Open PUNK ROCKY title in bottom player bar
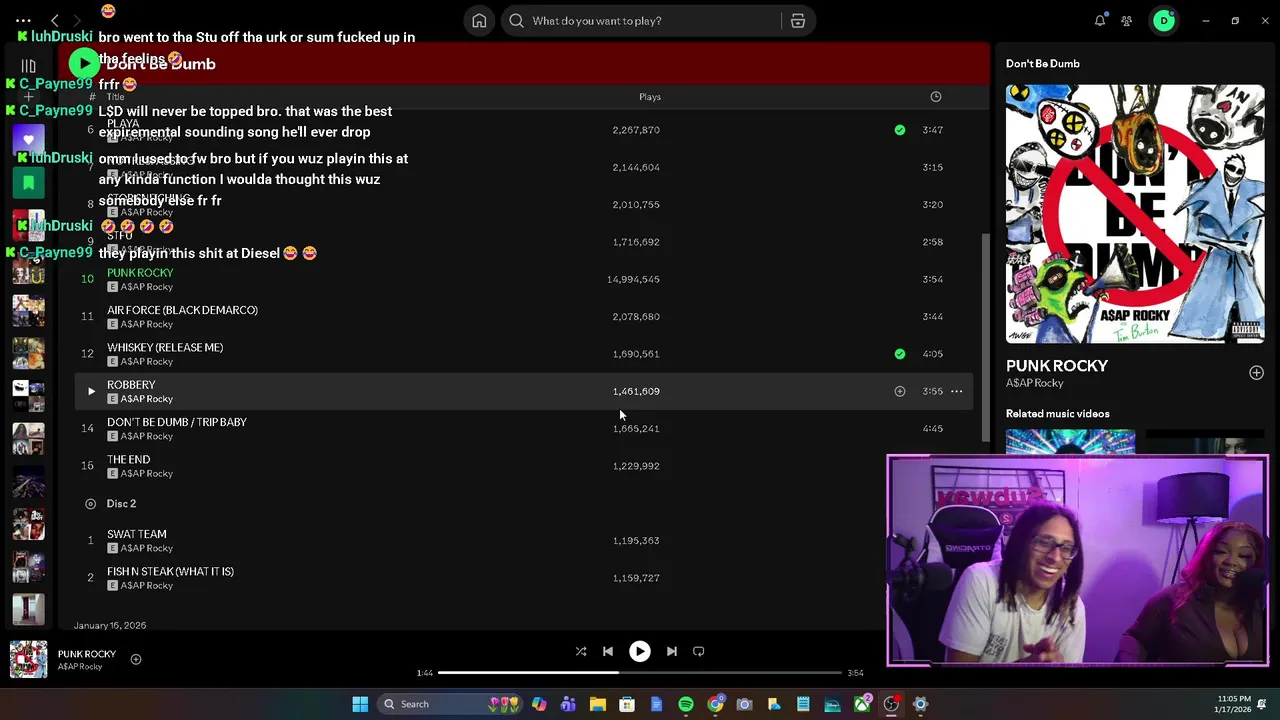Screen dimensions: 1280x720 pyautogui.click(x=87, y=654)
